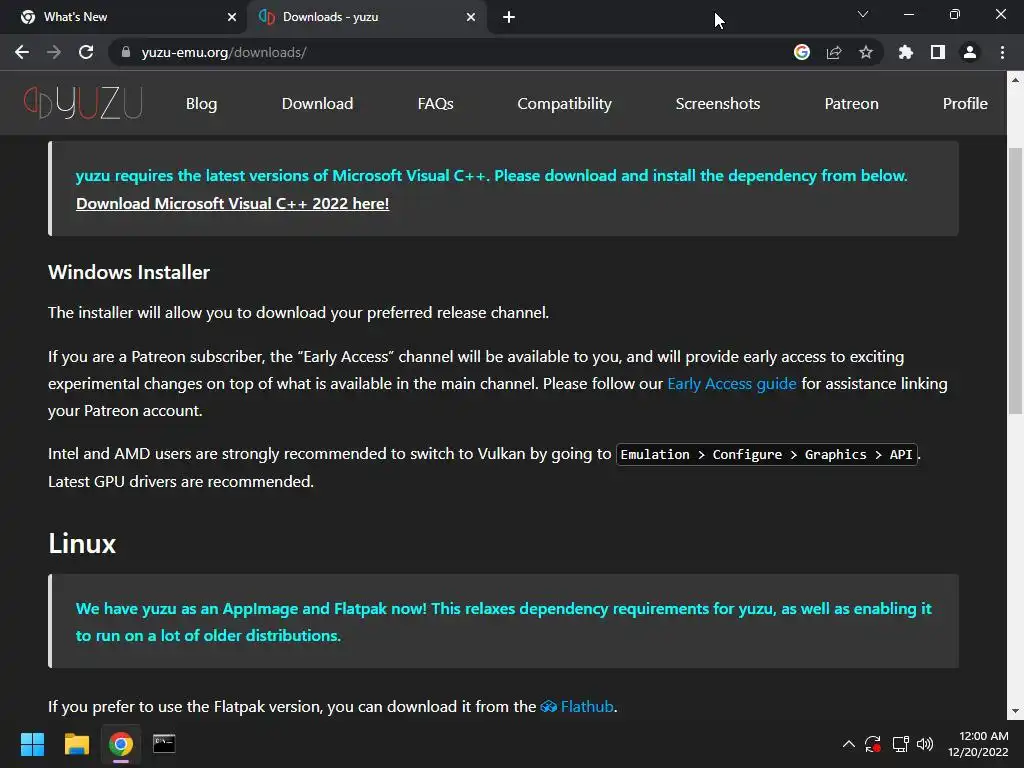This screenshot has height=768, width=1024.
Task: Click the padlock site info icon
Action: pos(126,52)
